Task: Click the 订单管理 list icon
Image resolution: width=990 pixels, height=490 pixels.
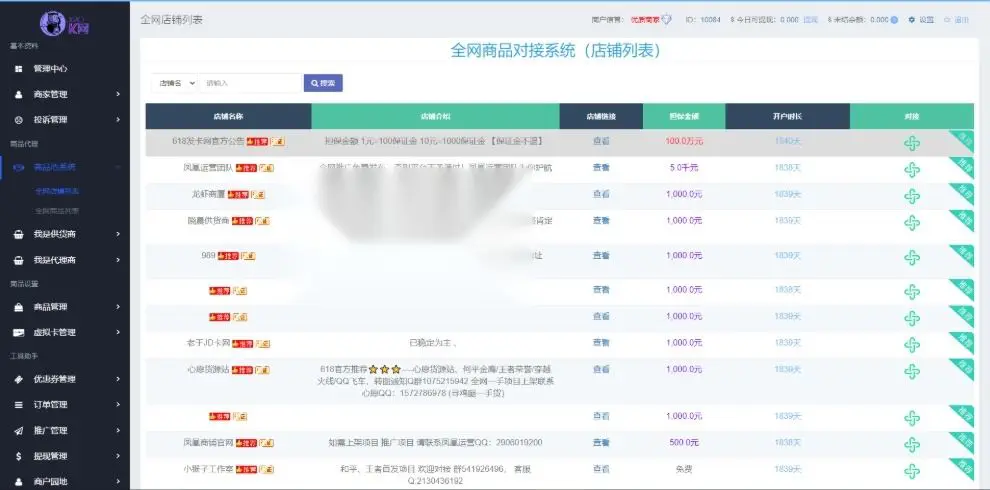Action: (x=18, y=405)
